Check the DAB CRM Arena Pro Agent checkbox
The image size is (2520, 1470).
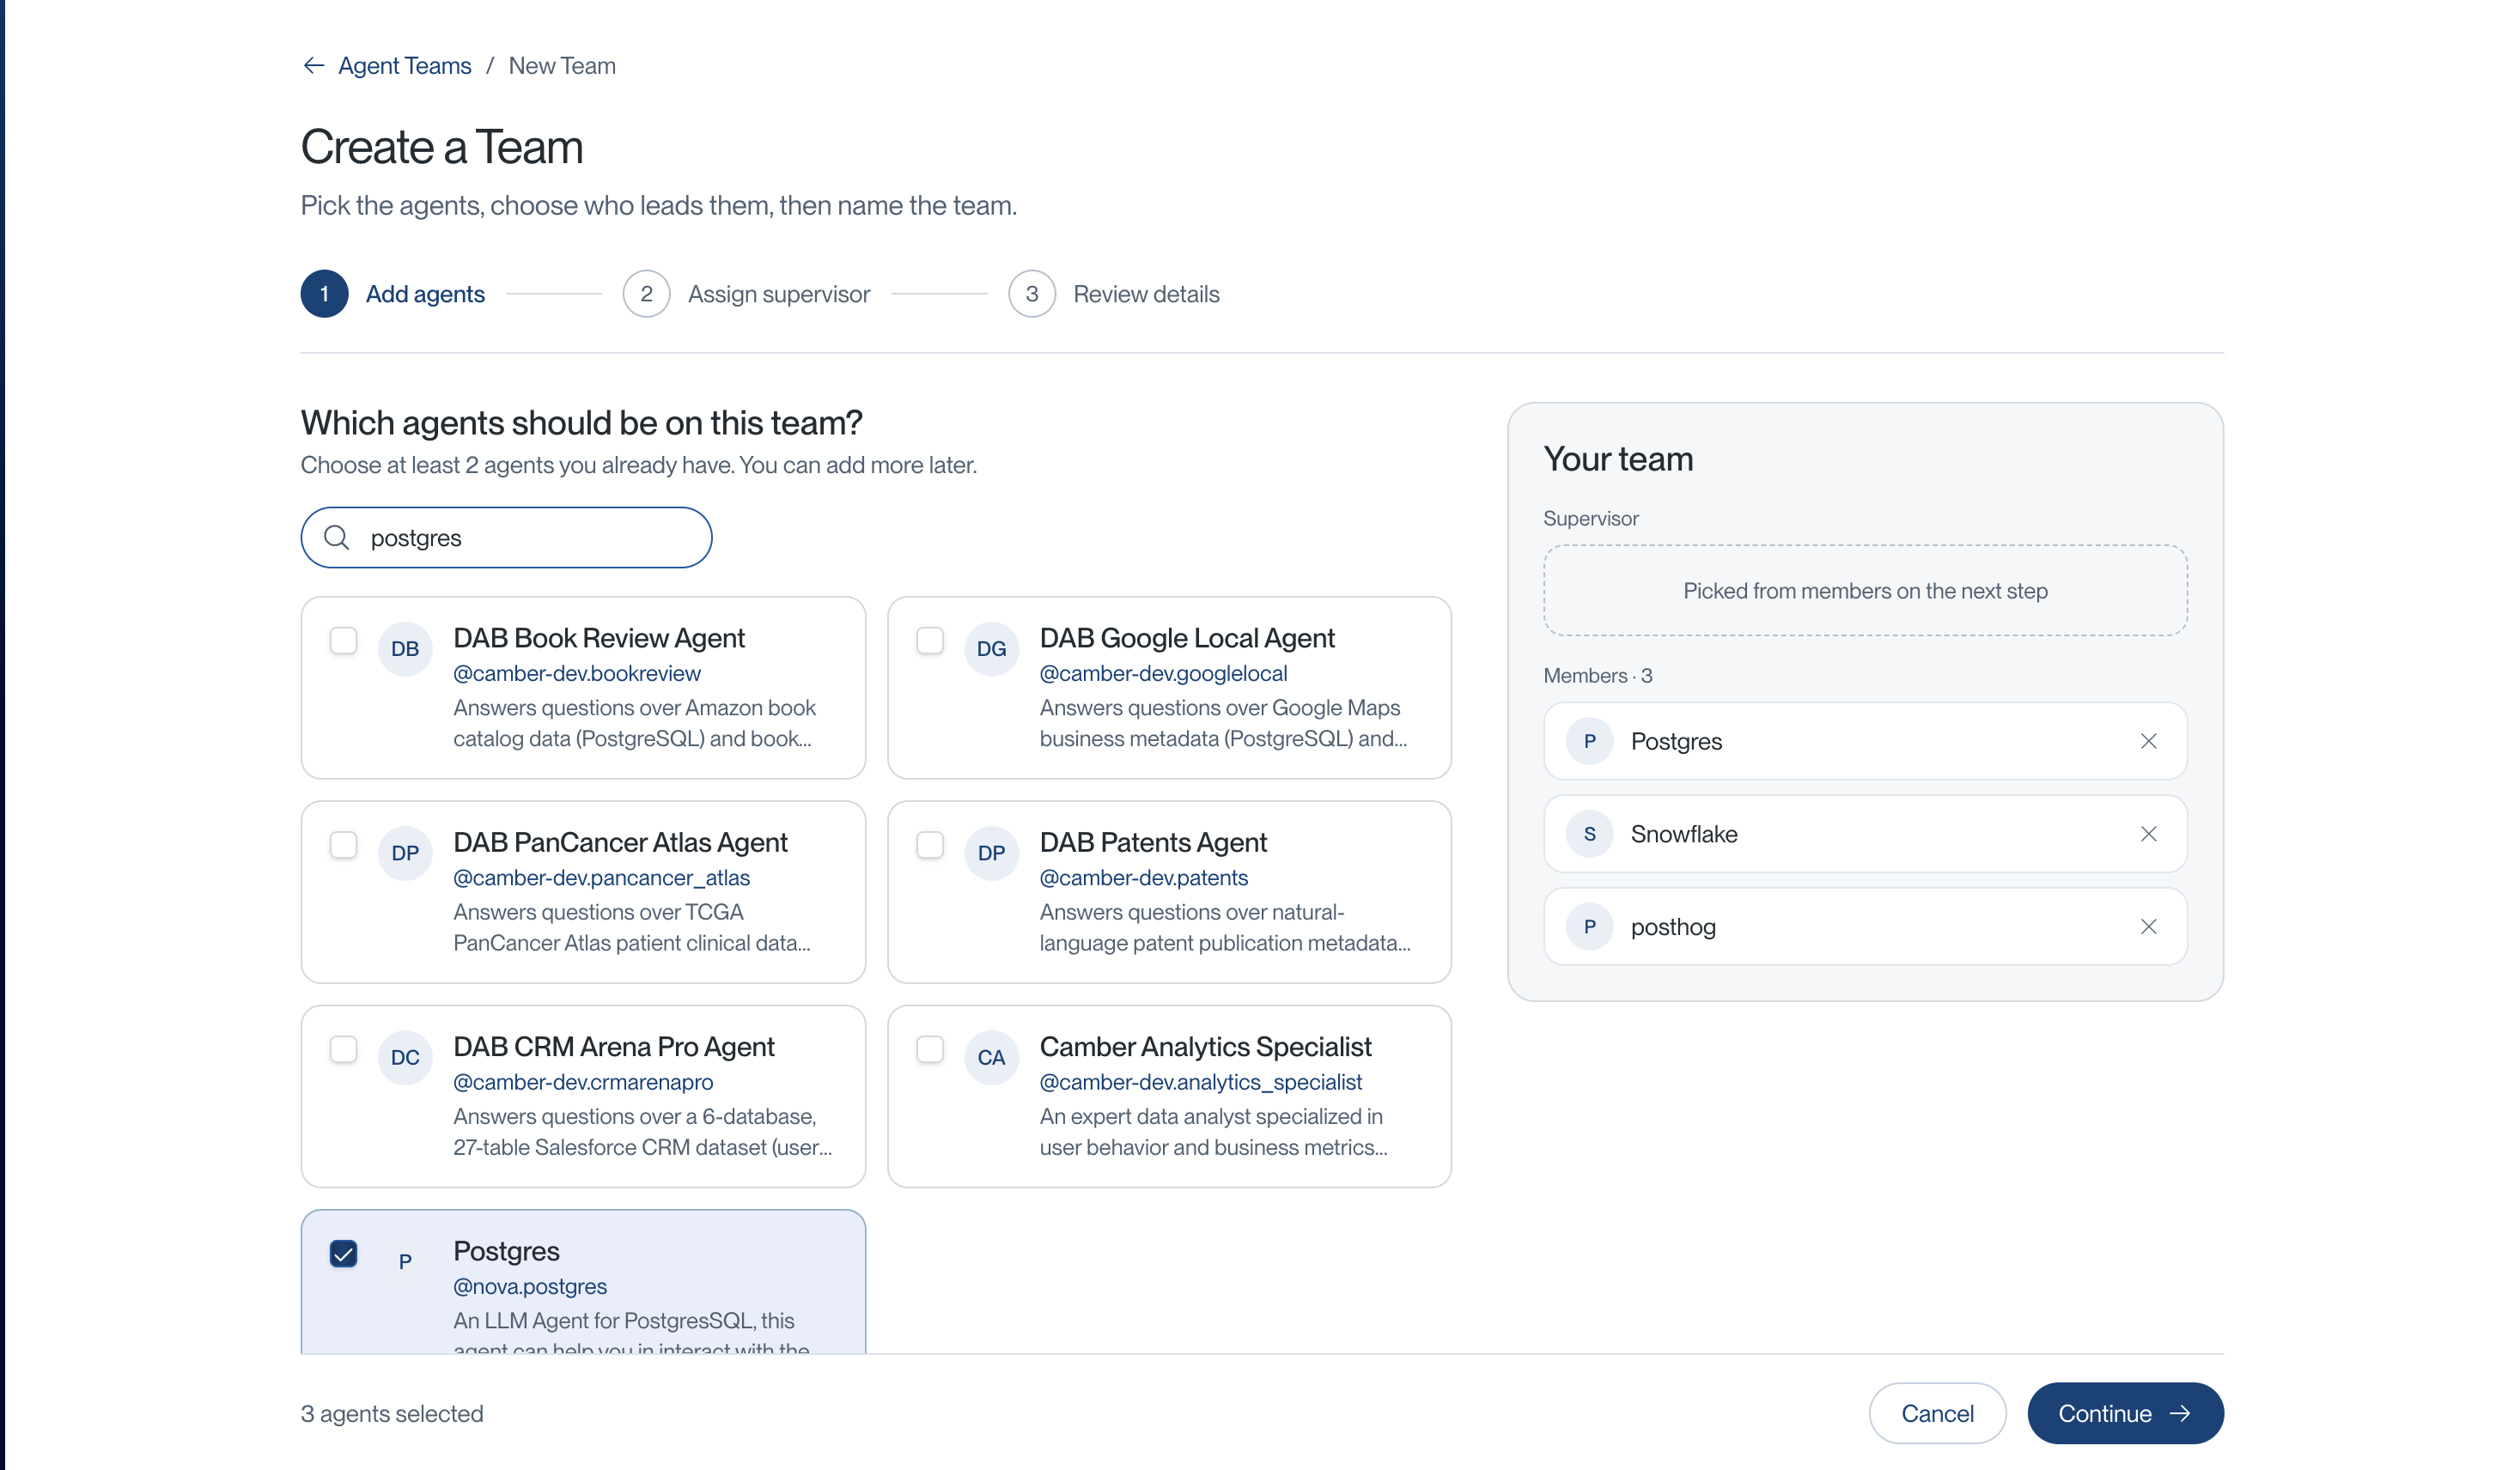coord(343,1049)
